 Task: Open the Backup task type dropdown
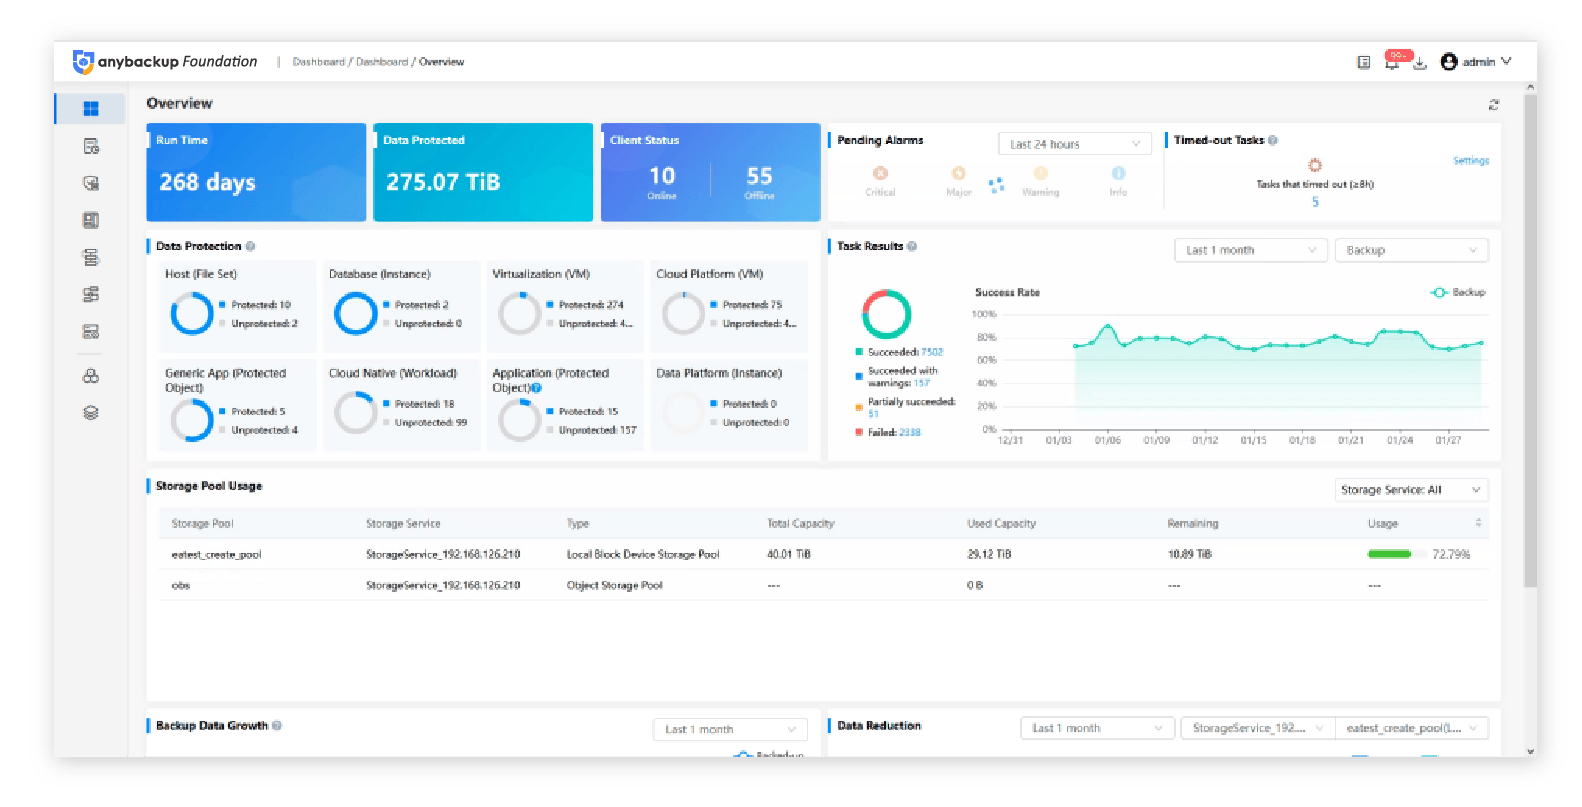click(1411, 250)
